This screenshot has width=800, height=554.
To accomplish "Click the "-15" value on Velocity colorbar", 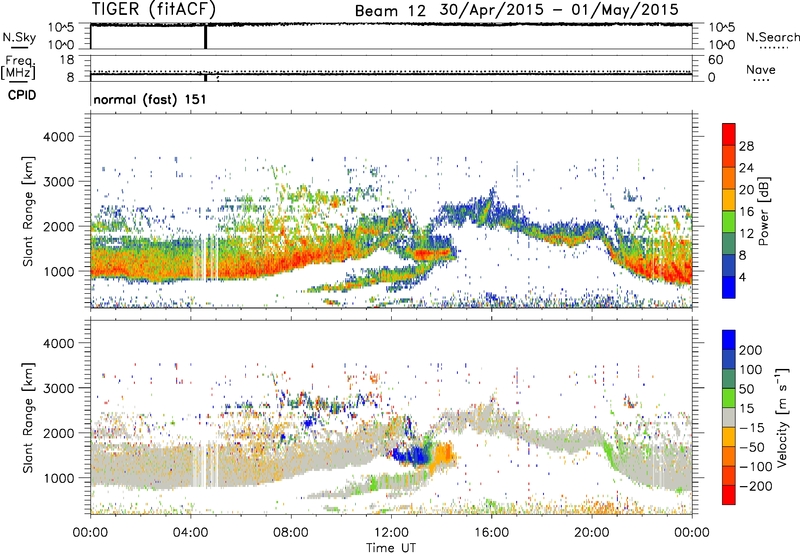I will (752, 428).
